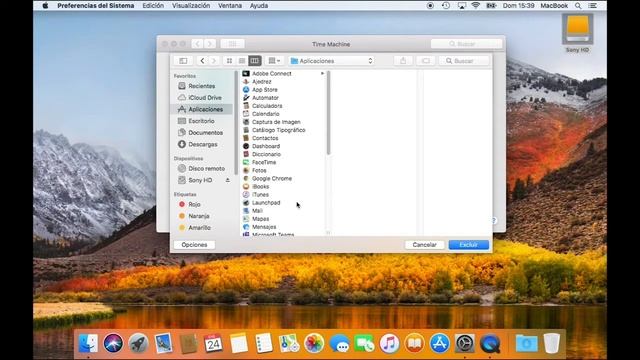This screenshot has width=640, height=360.
Task: Open the Apple menu
Action: coord(45,6)
